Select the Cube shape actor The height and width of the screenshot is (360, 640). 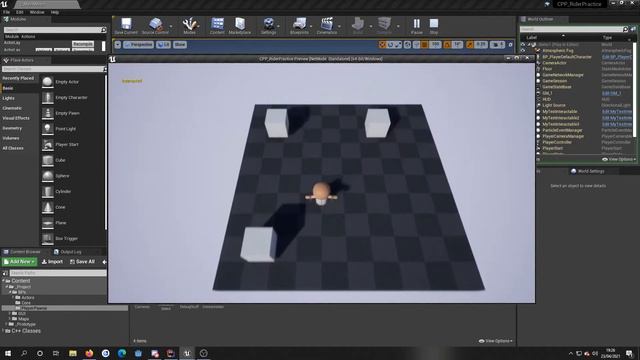73,160
